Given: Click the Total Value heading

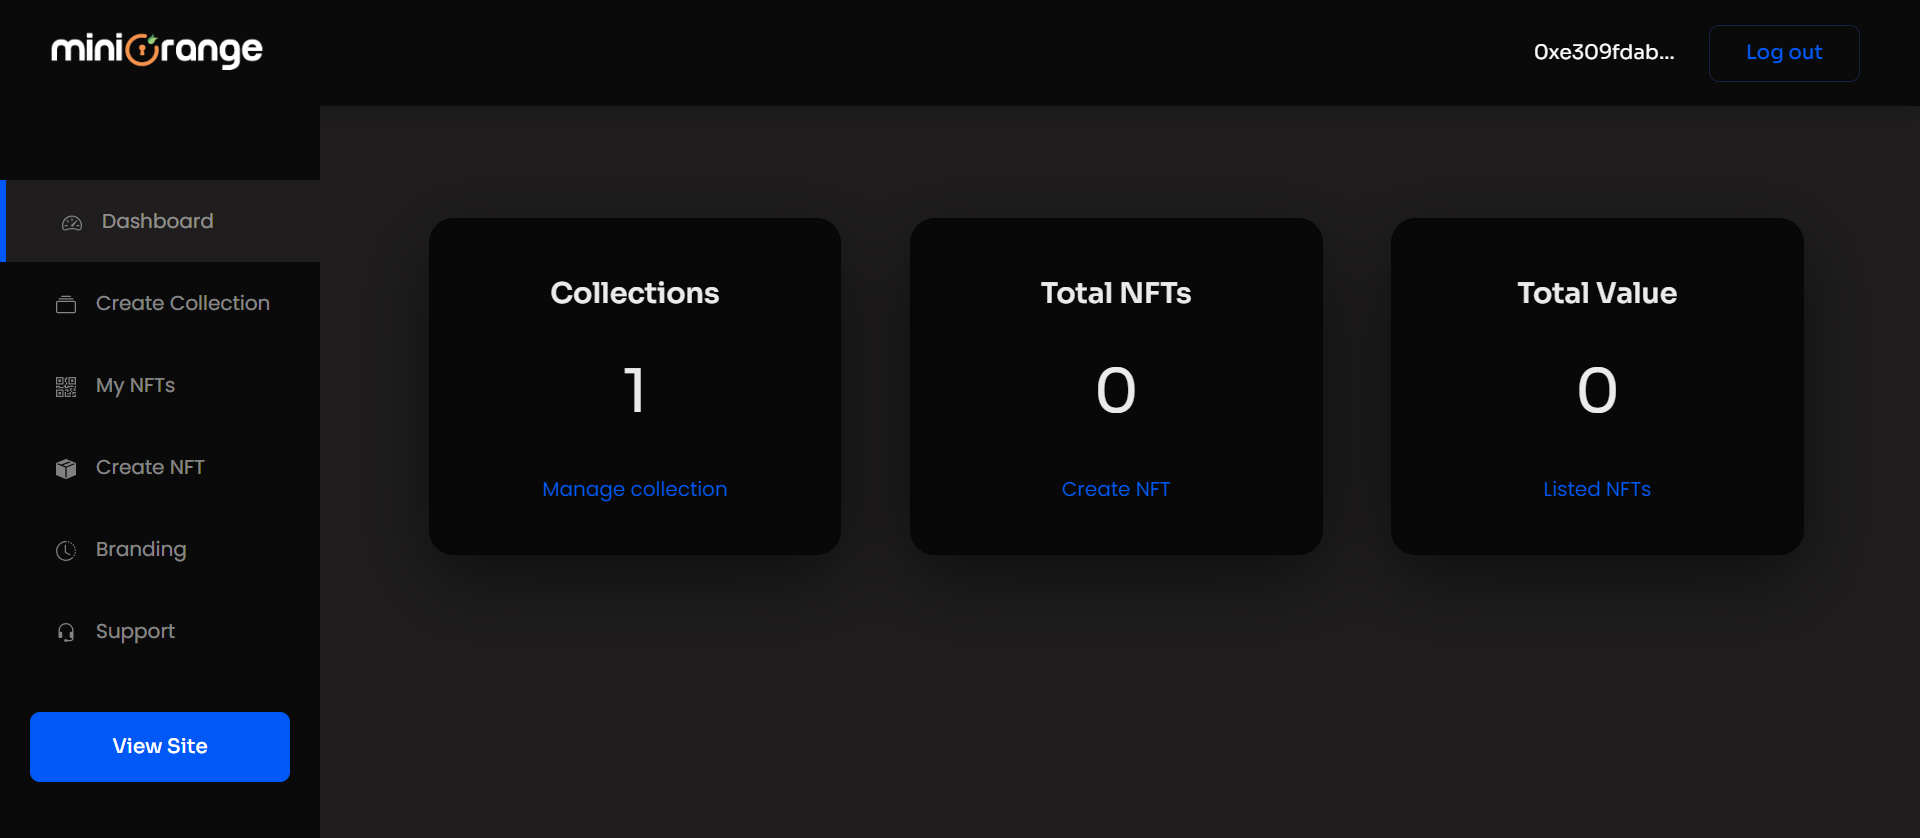Looking at the screenshot, I should (1597, 293).
